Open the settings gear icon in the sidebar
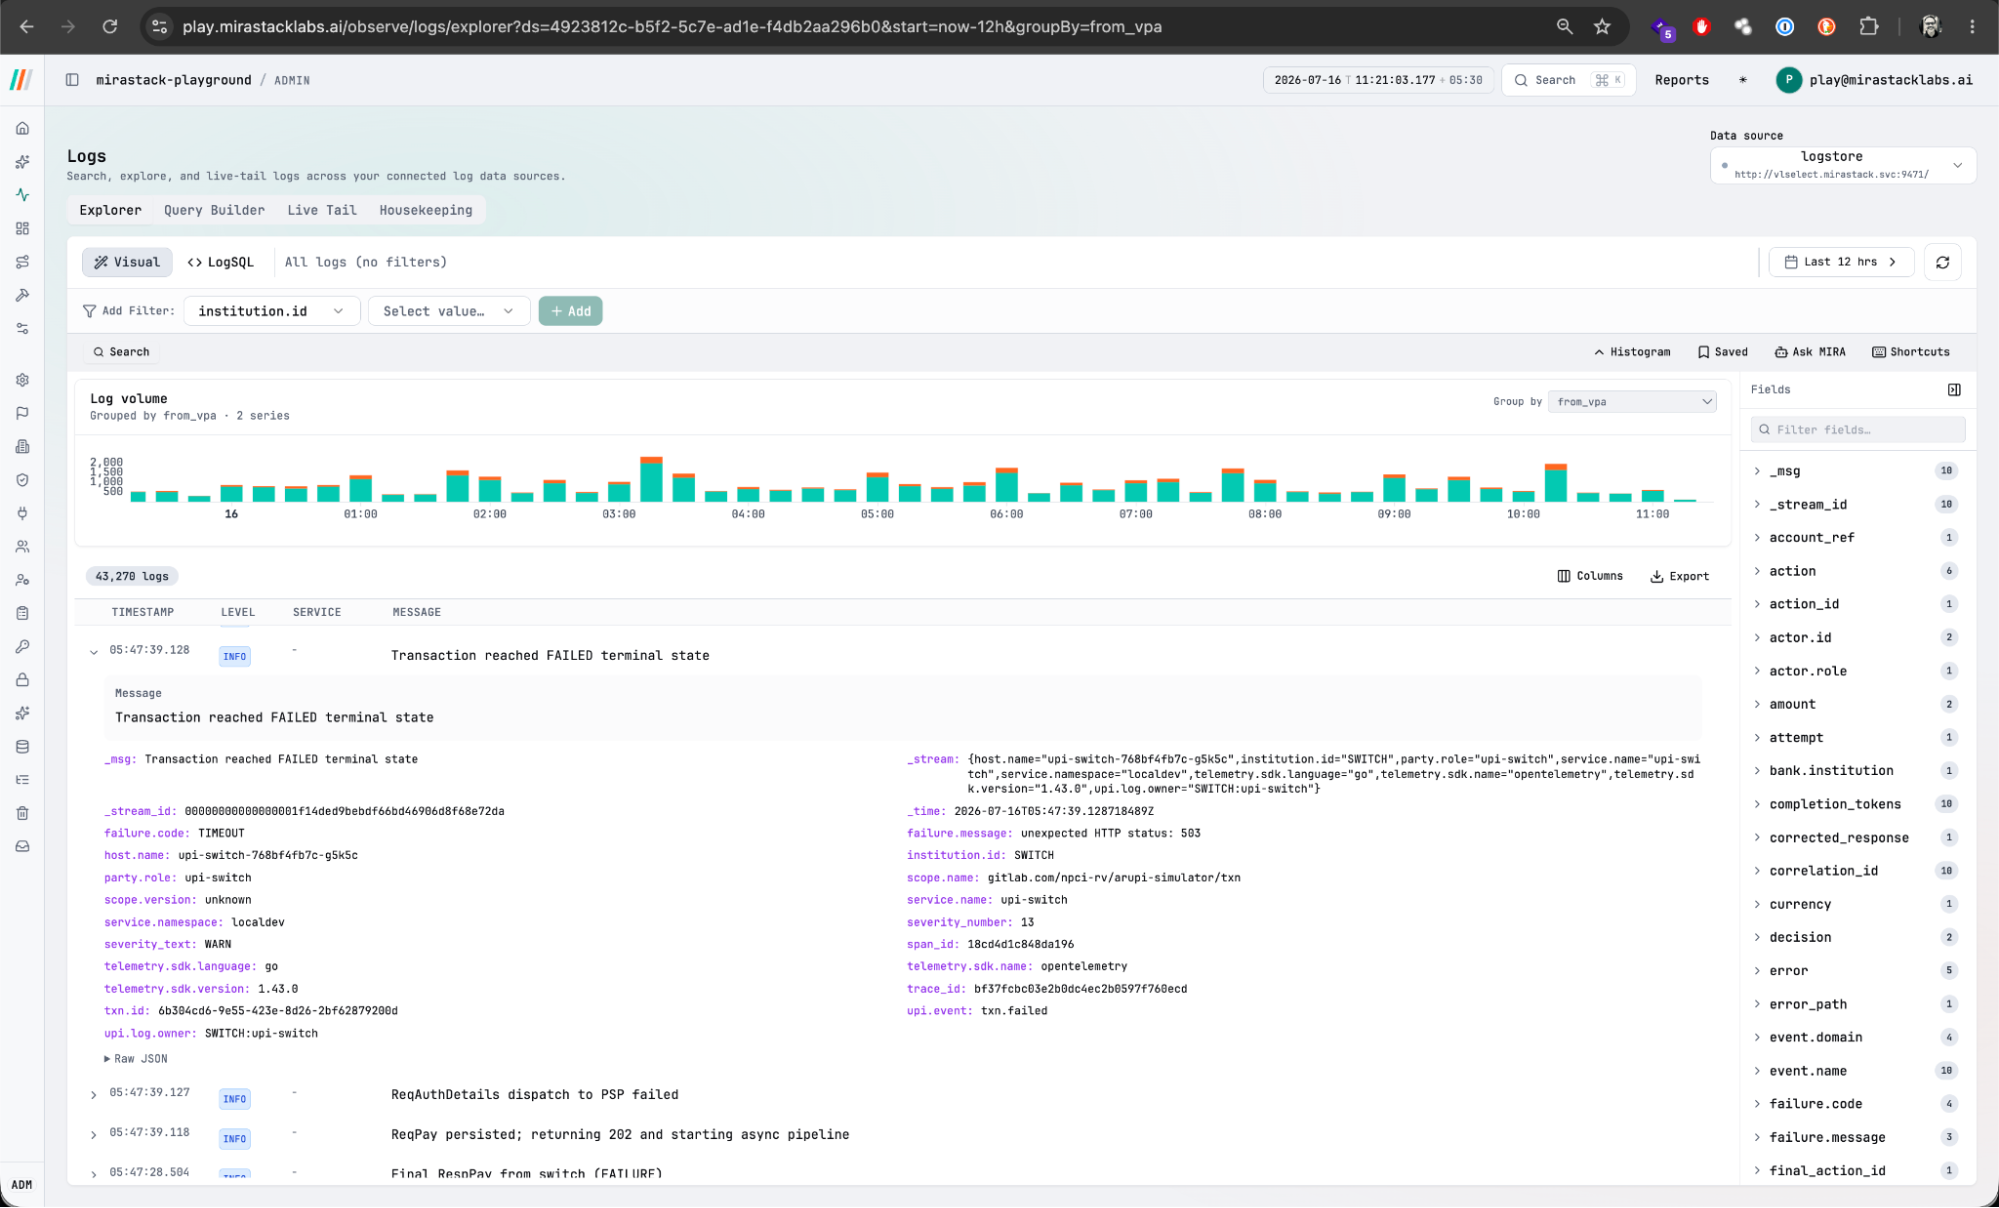The image size is (1999, 1208). [x=22, y=380]
